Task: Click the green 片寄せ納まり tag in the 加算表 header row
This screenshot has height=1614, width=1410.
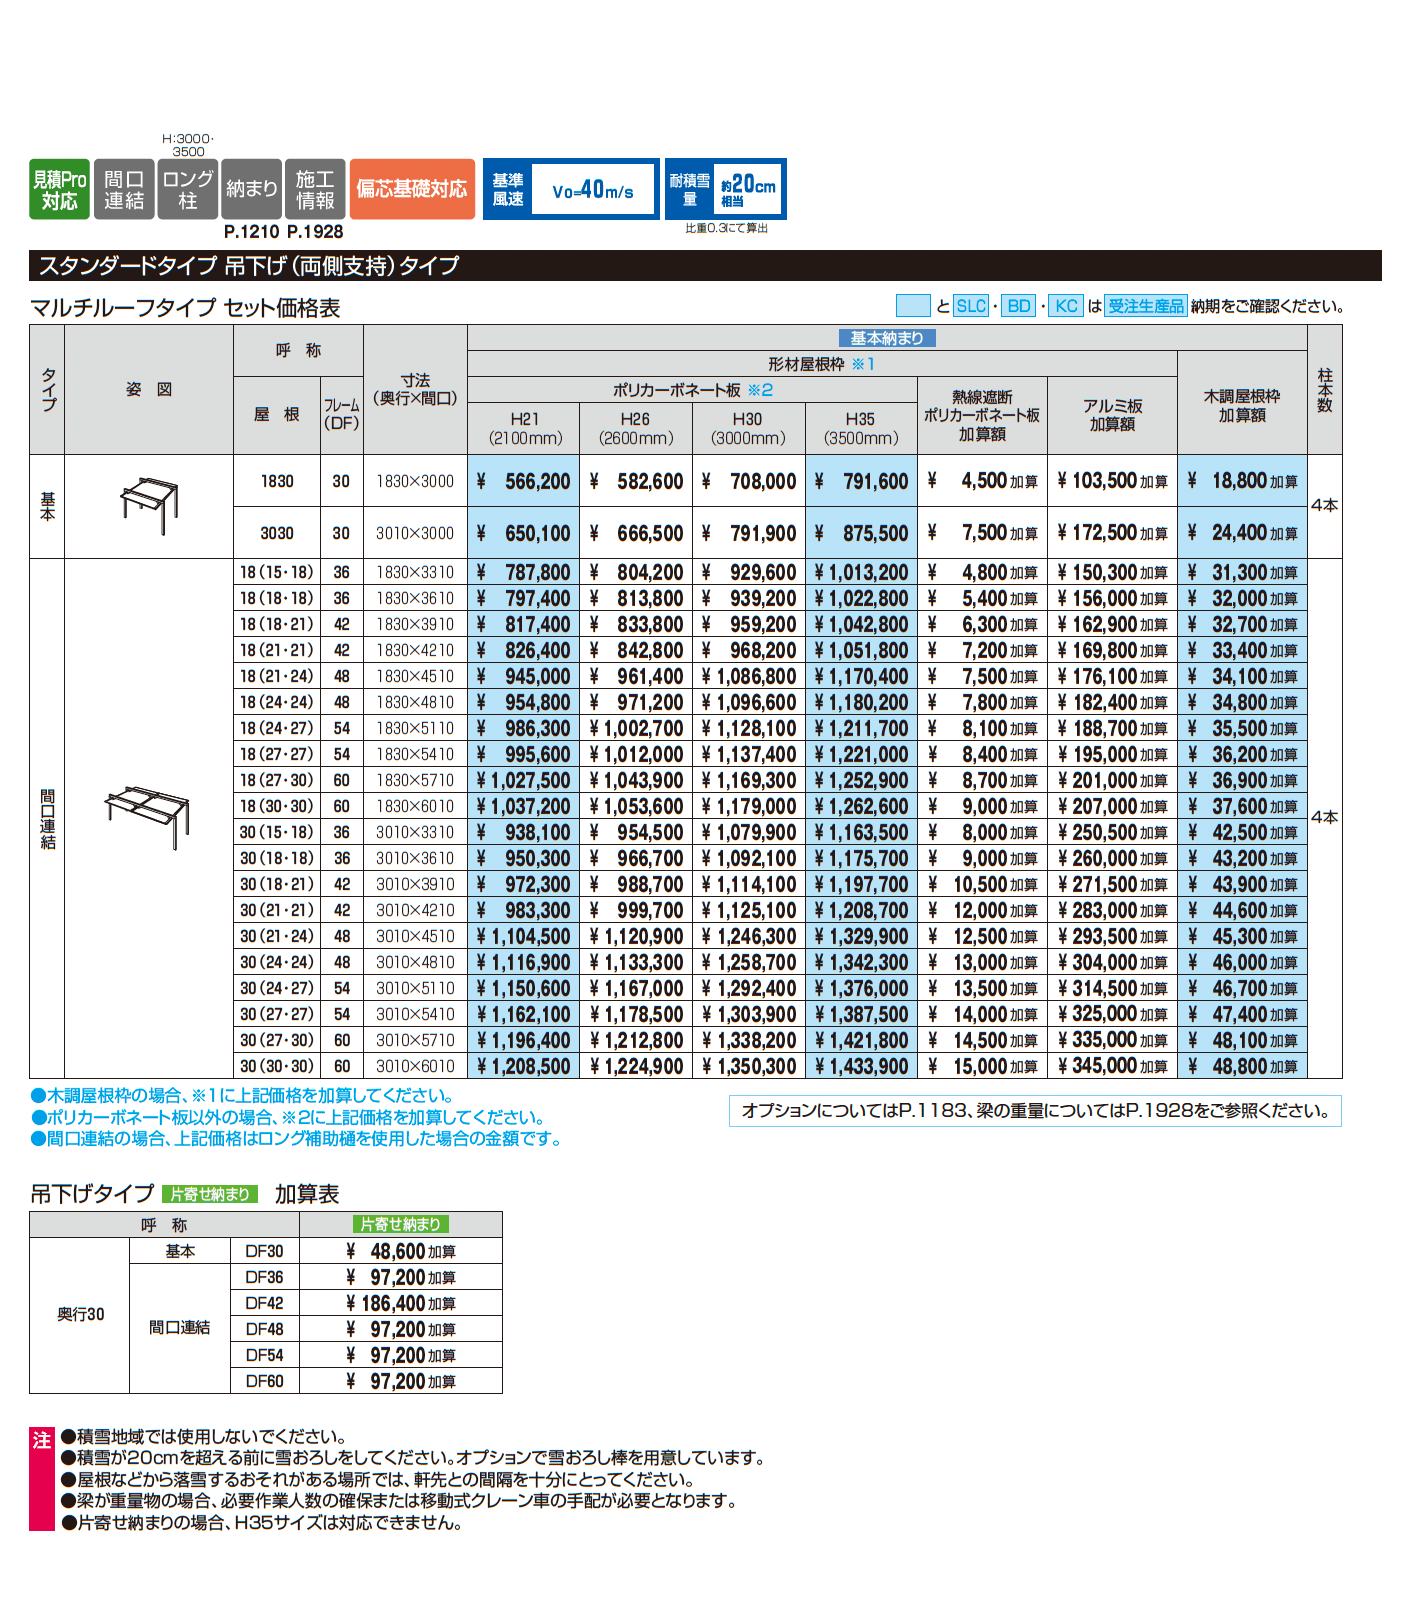Action: (400, 1224)
